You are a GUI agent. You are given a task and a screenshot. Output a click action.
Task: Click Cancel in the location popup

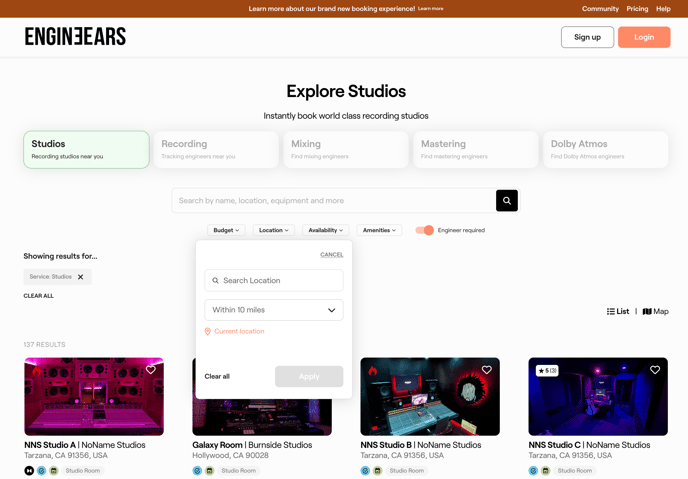click(x=331, y=255)
